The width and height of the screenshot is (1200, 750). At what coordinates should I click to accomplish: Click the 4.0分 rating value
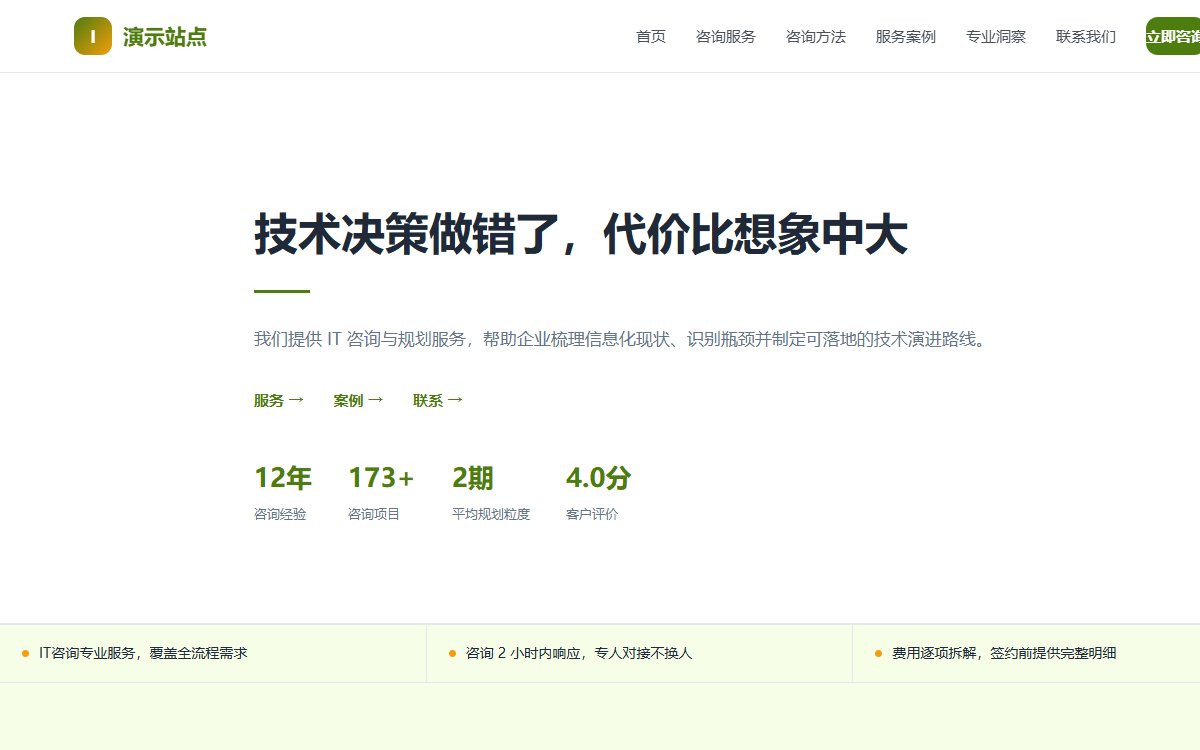click(x=599, y=478)
